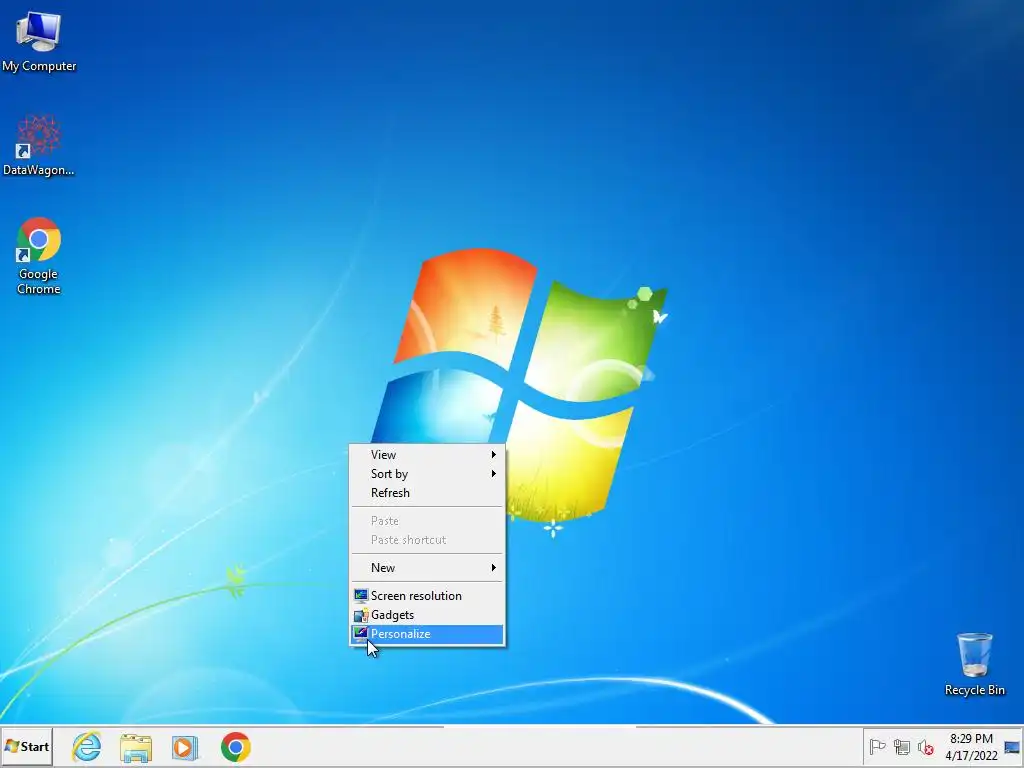Choose Personalize from the context menu

[427, 633]
